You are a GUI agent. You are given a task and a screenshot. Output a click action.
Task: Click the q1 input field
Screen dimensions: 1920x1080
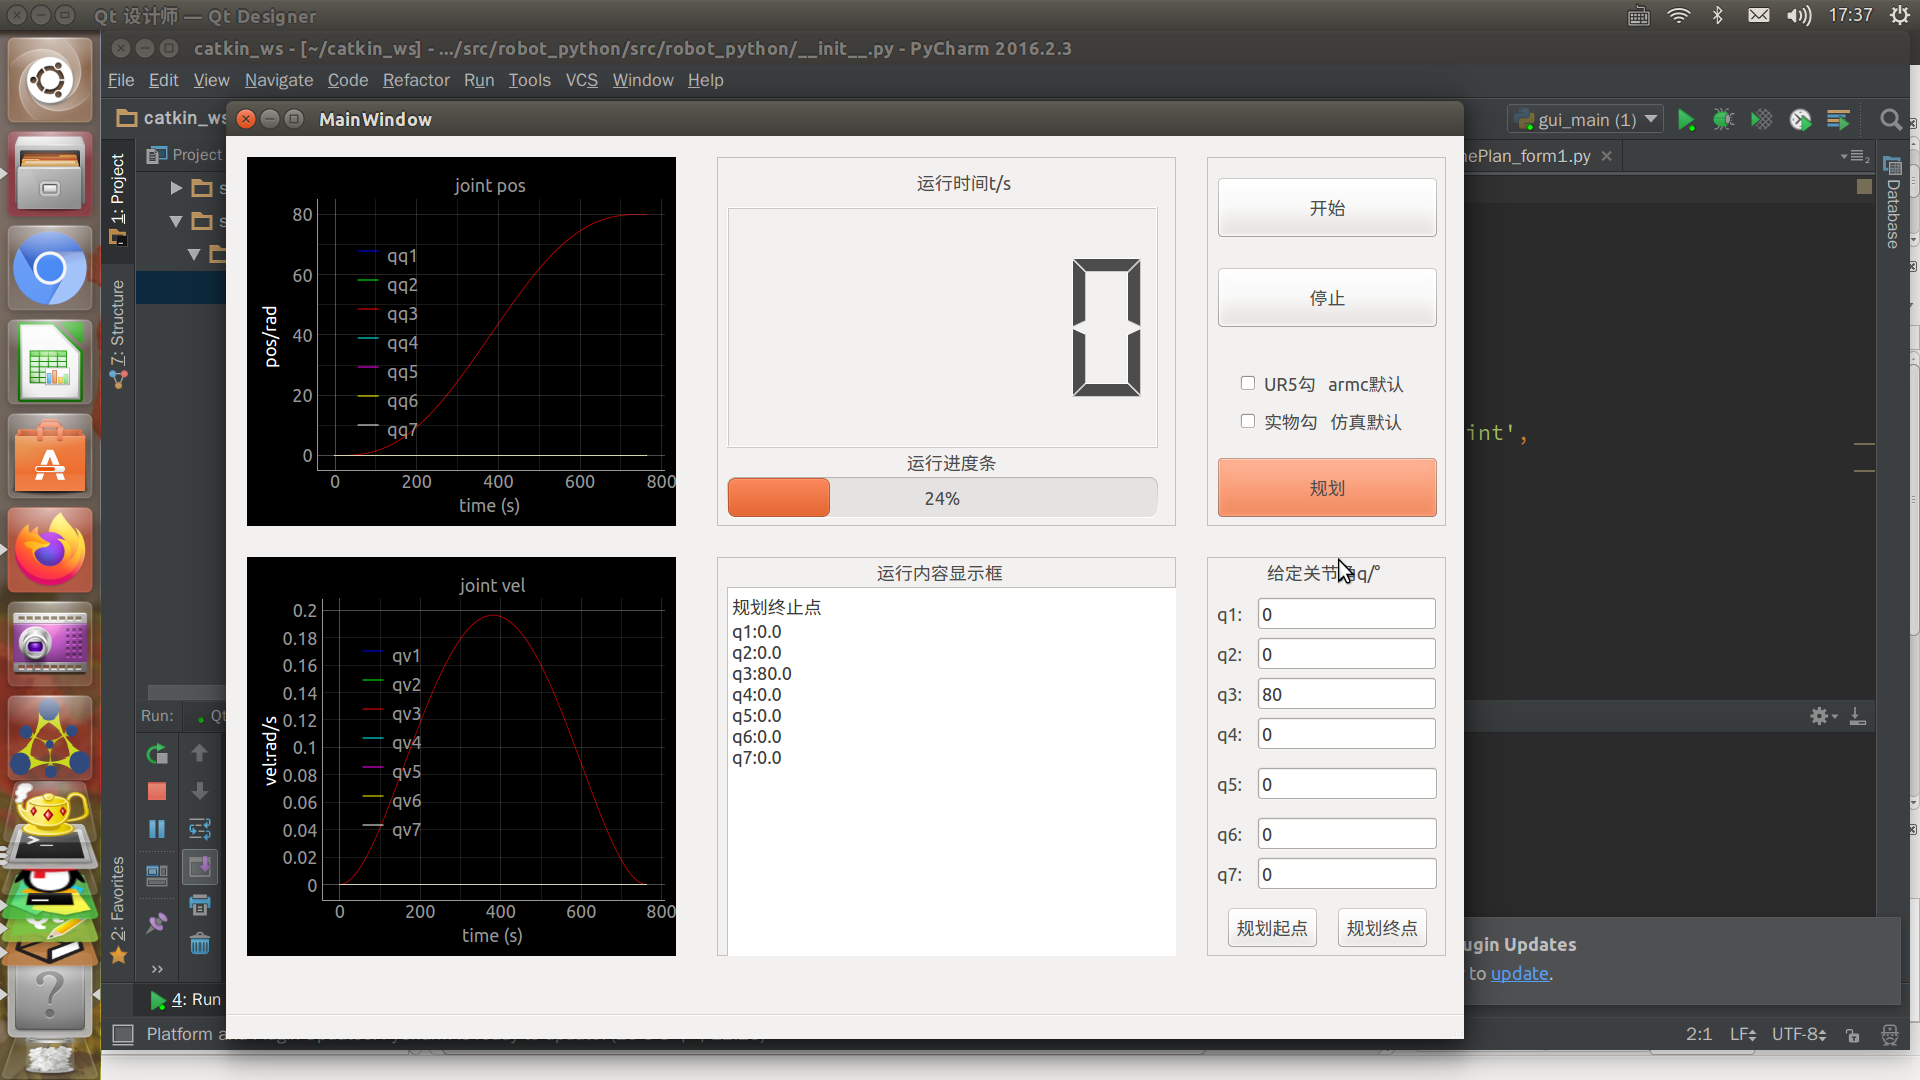(x=1346, y=614)
